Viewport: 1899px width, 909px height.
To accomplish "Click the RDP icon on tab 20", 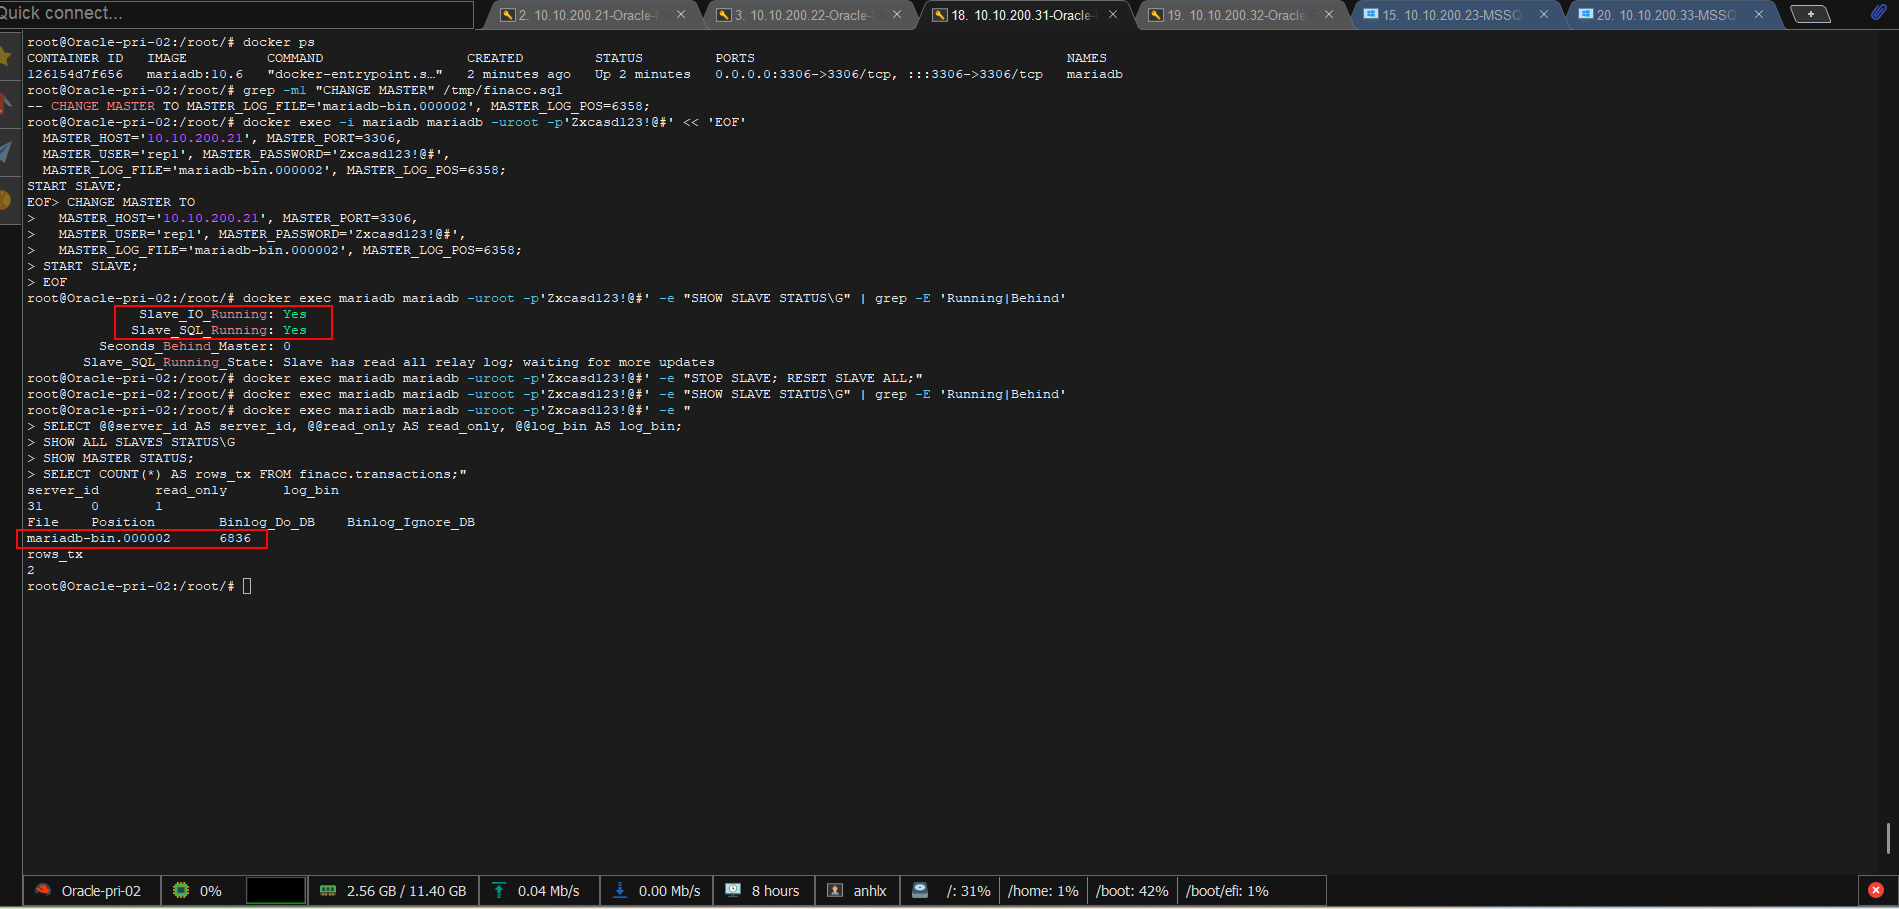I will (x=1586, y=14).
